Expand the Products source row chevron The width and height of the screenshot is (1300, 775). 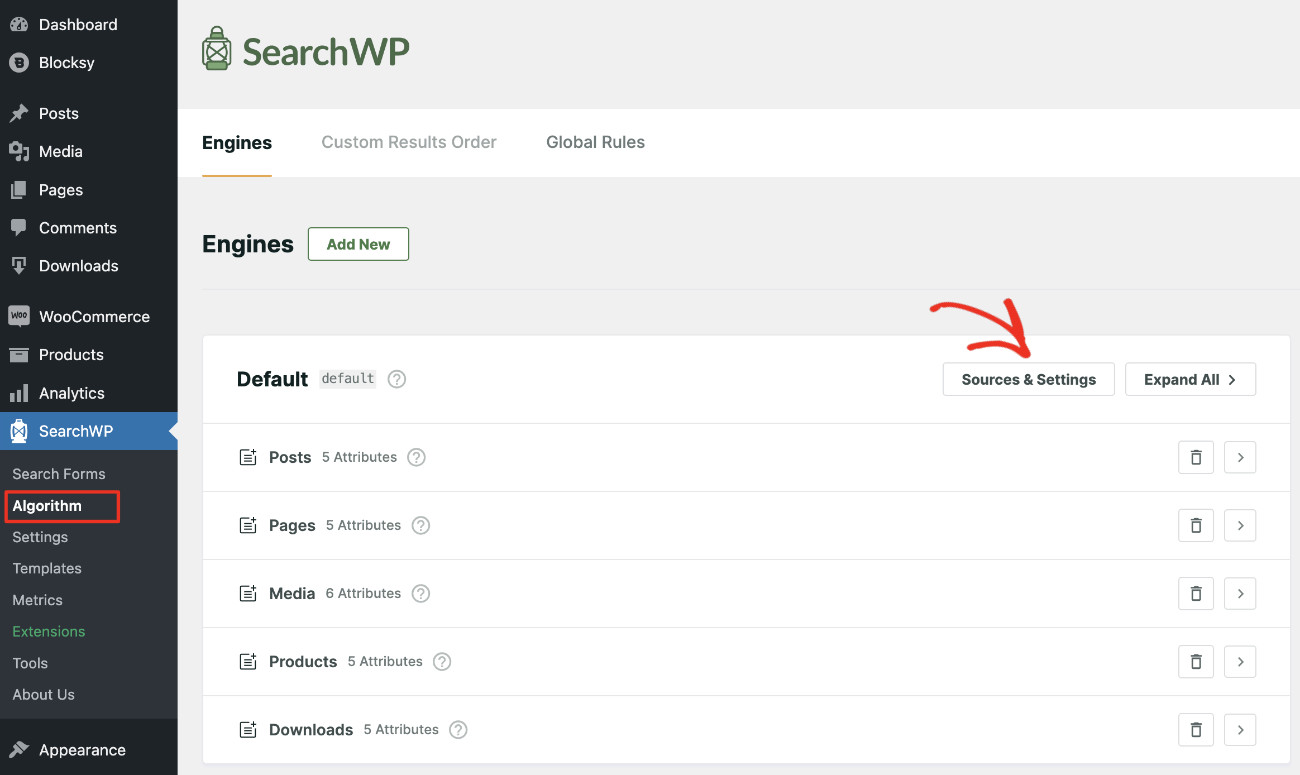[1240, 661]
